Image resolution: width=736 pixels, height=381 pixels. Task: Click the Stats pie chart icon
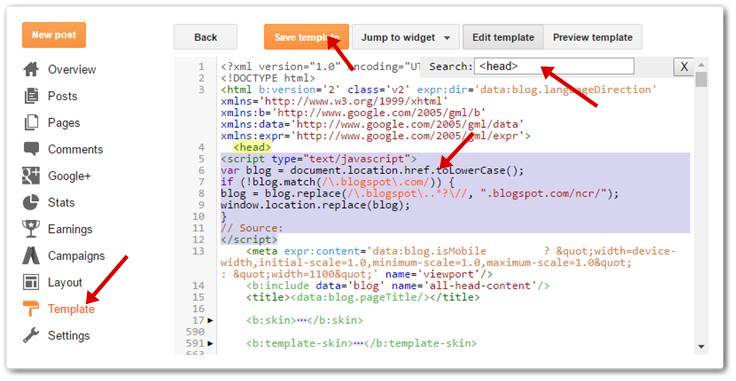(31, 202)
